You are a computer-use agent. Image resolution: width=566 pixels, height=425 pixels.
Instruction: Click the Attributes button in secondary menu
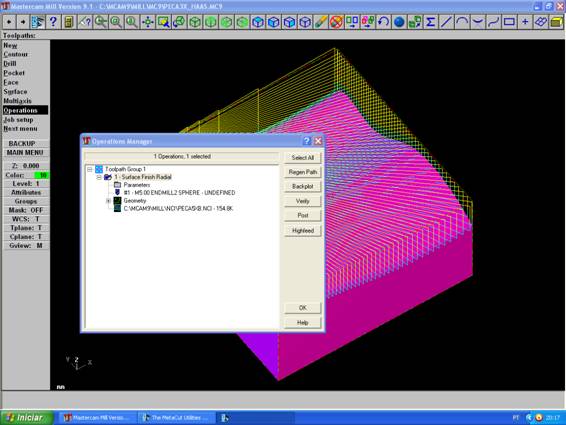point(25,192)
